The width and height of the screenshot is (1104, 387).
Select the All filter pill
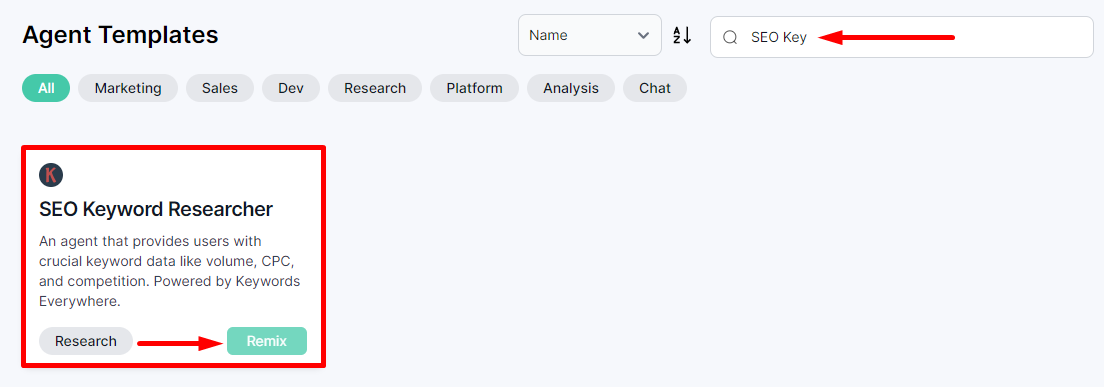coord(46,88)
